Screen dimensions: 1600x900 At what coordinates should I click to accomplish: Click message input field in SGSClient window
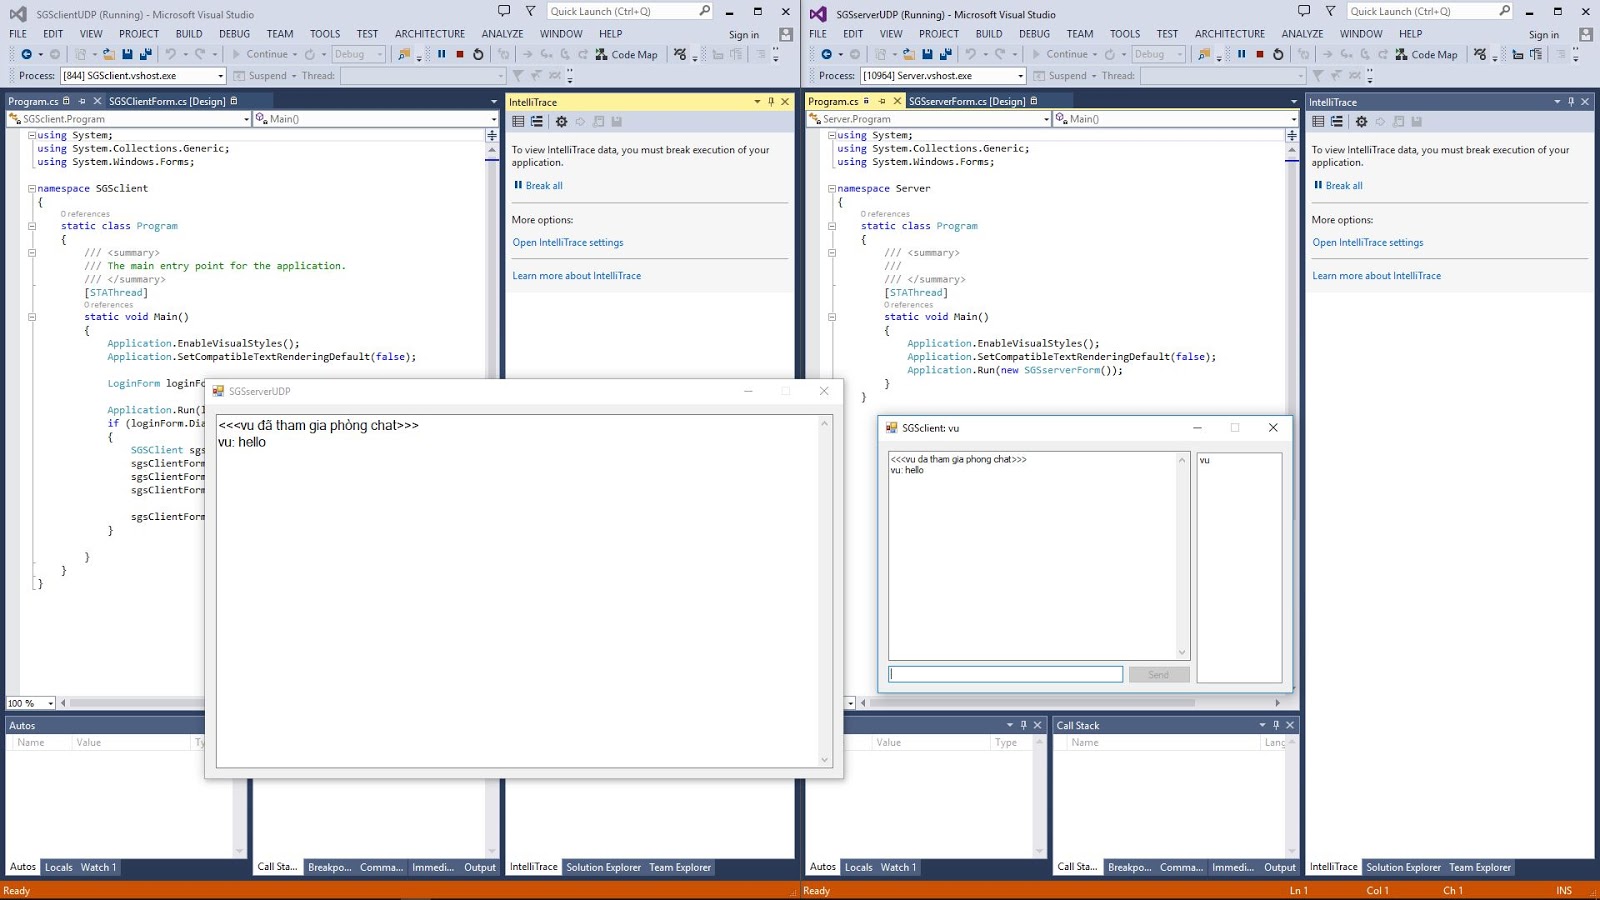1005,675
